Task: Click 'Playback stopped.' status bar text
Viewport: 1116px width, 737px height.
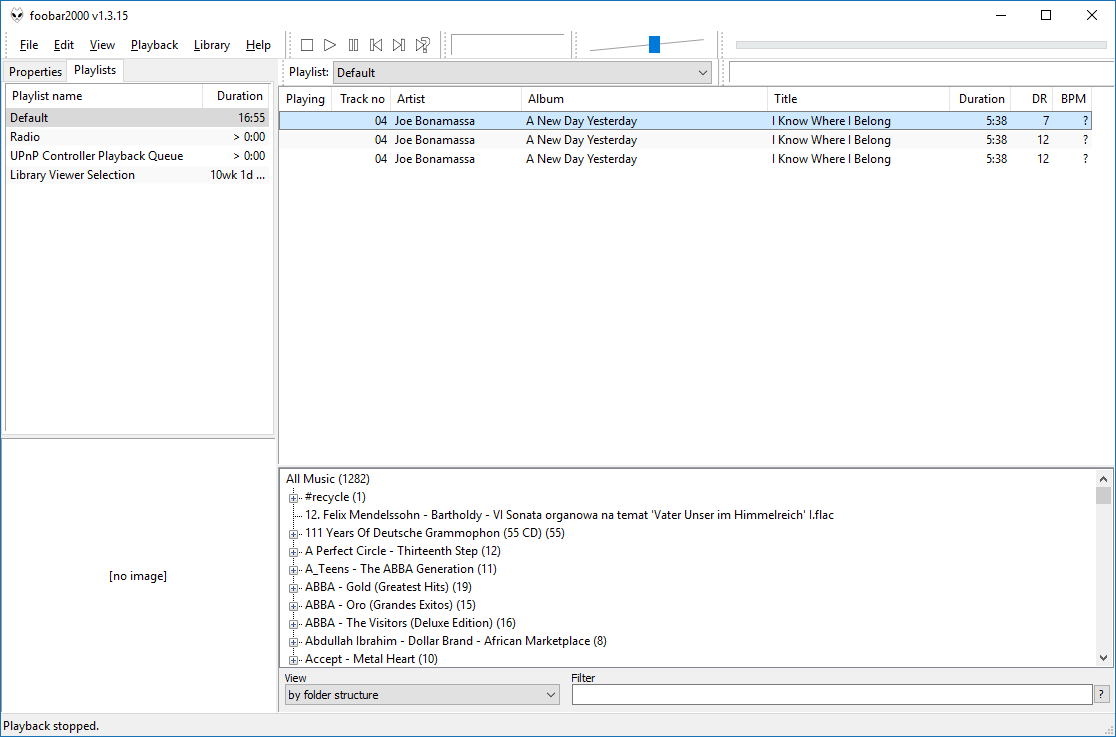Action: (51, 726)
